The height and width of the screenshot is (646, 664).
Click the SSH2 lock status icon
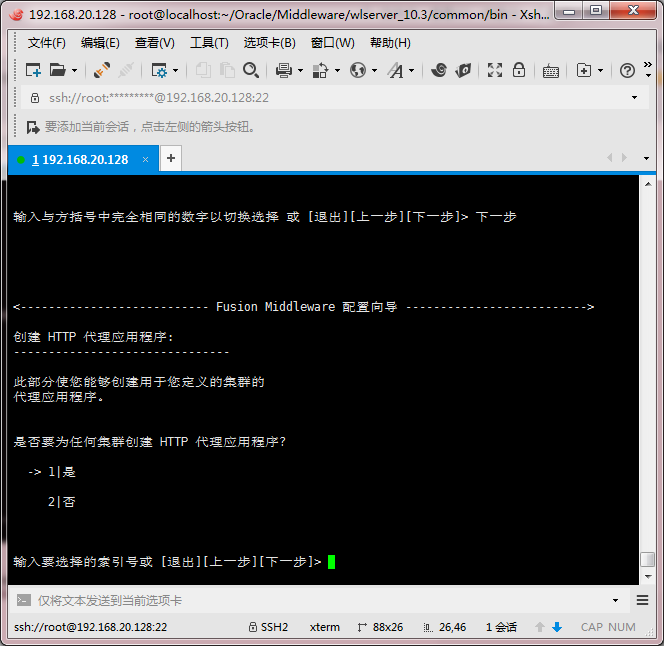coord(253,627)
